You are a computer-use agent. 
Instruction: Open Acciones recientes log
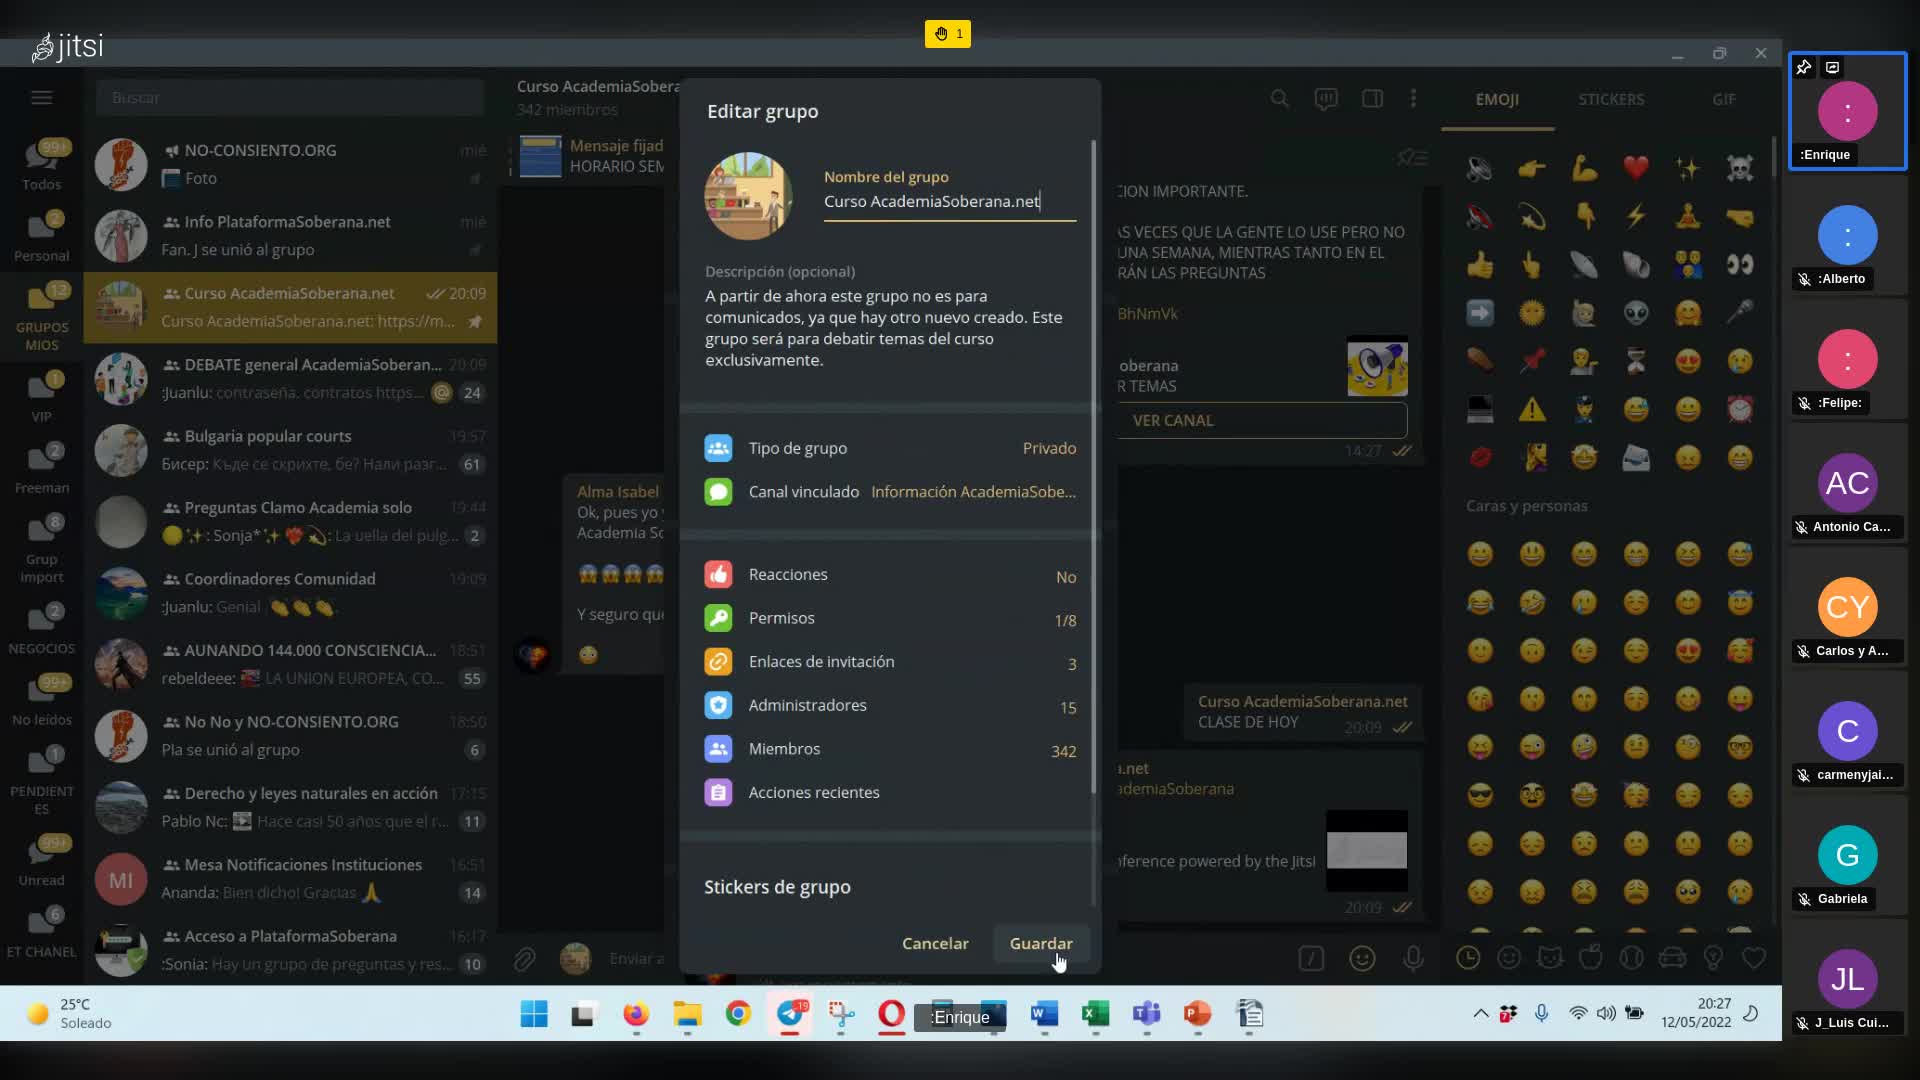coord(889,793)
